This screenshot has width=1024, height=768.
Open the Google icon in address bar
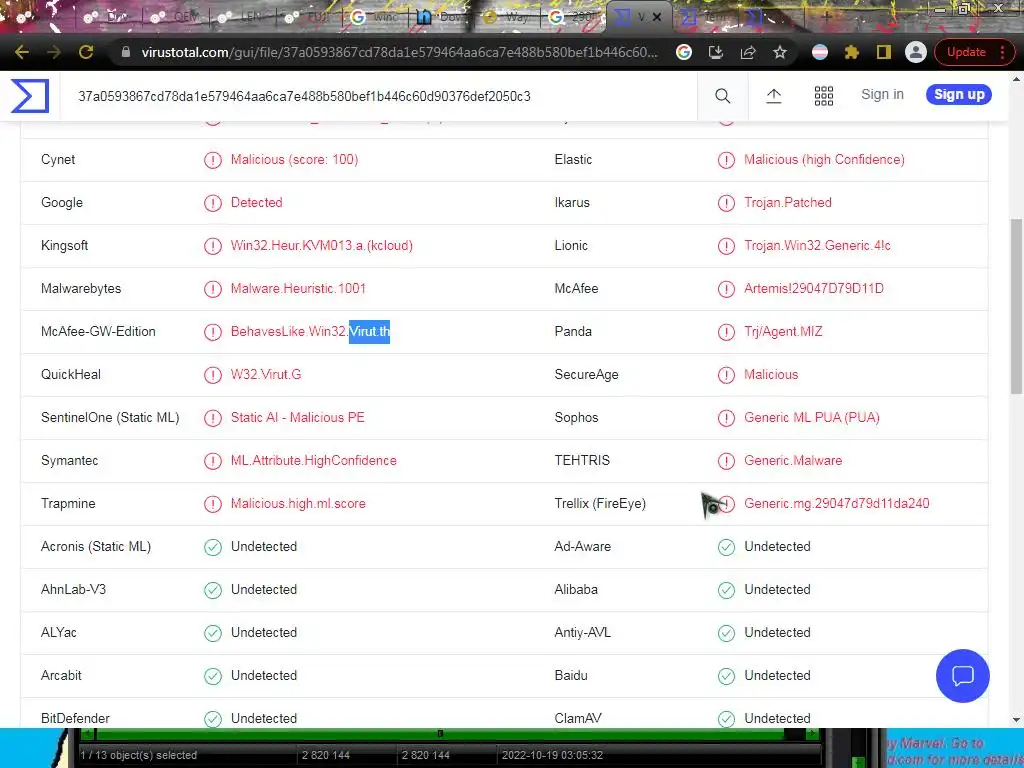click(684, 52)
